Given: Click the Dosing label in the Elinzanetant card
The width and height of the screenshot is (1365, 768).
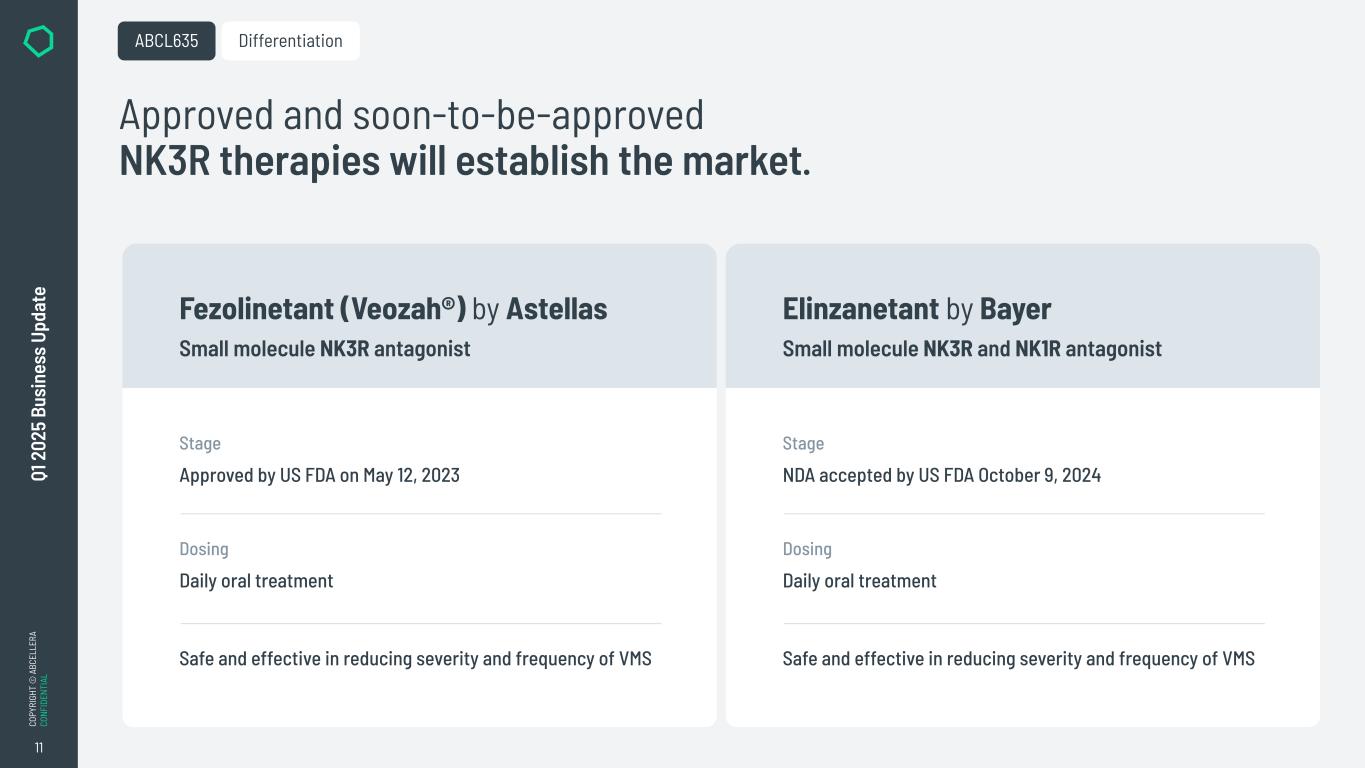Looking at the screenshot, I should click(x=807, y=549).
